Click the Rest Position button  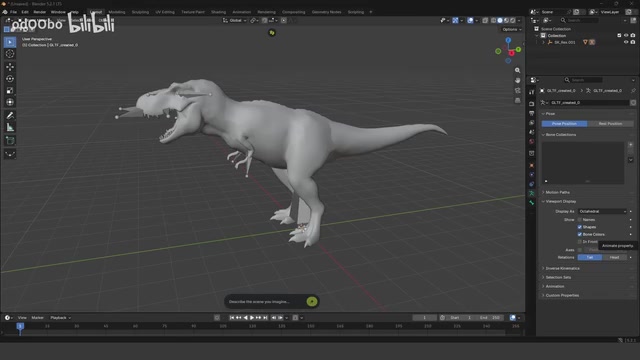click(610, 124)
